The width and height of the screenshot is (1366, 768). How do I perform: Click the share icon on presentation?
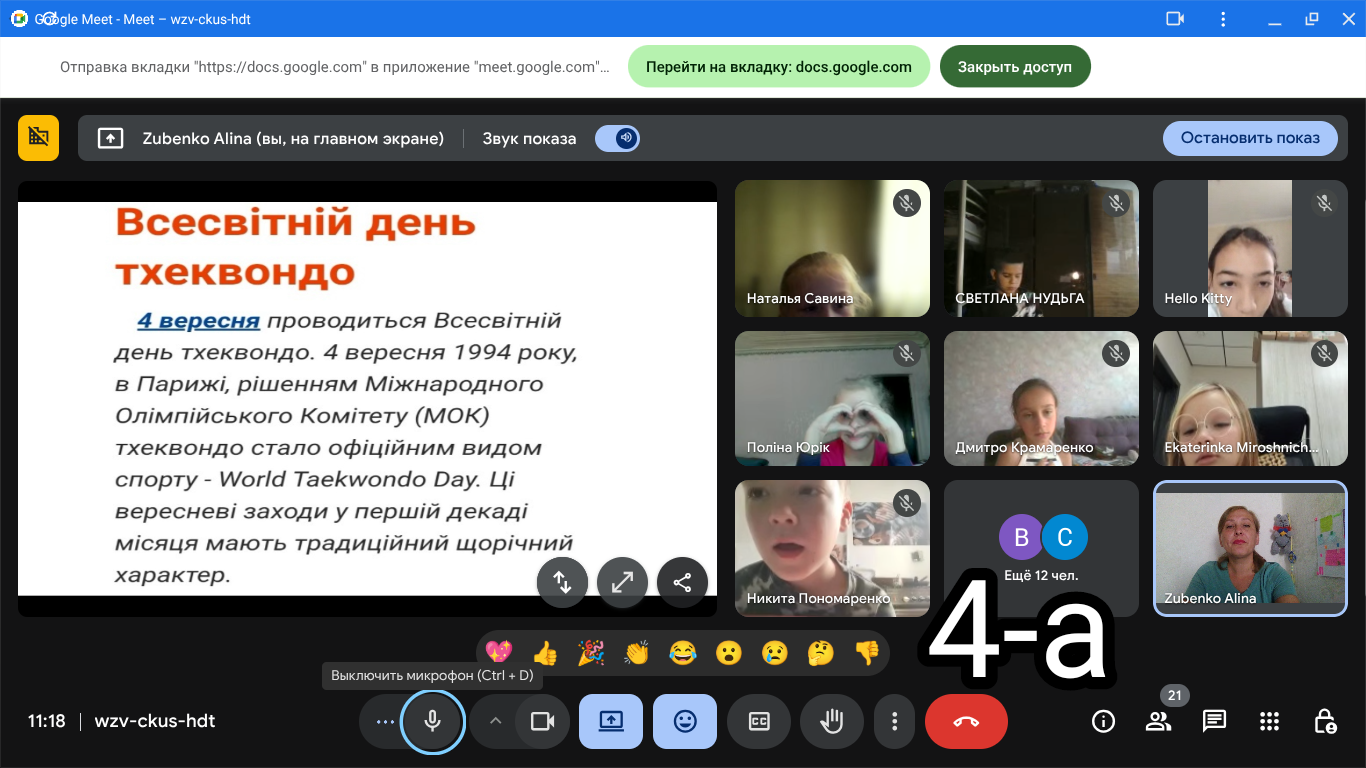click(683, 582)
